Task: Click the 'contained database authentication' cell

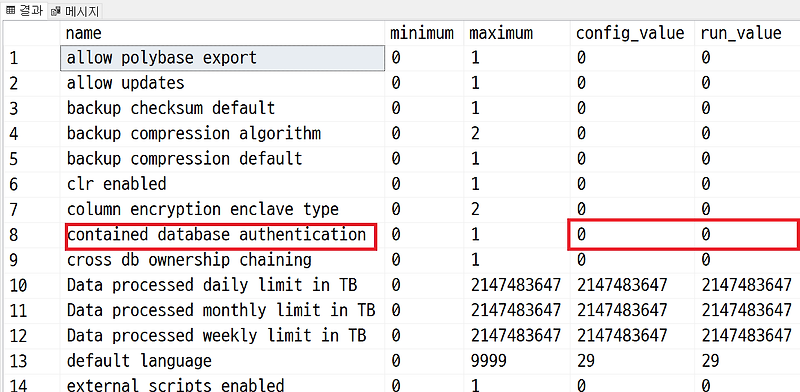Action: 222,235
